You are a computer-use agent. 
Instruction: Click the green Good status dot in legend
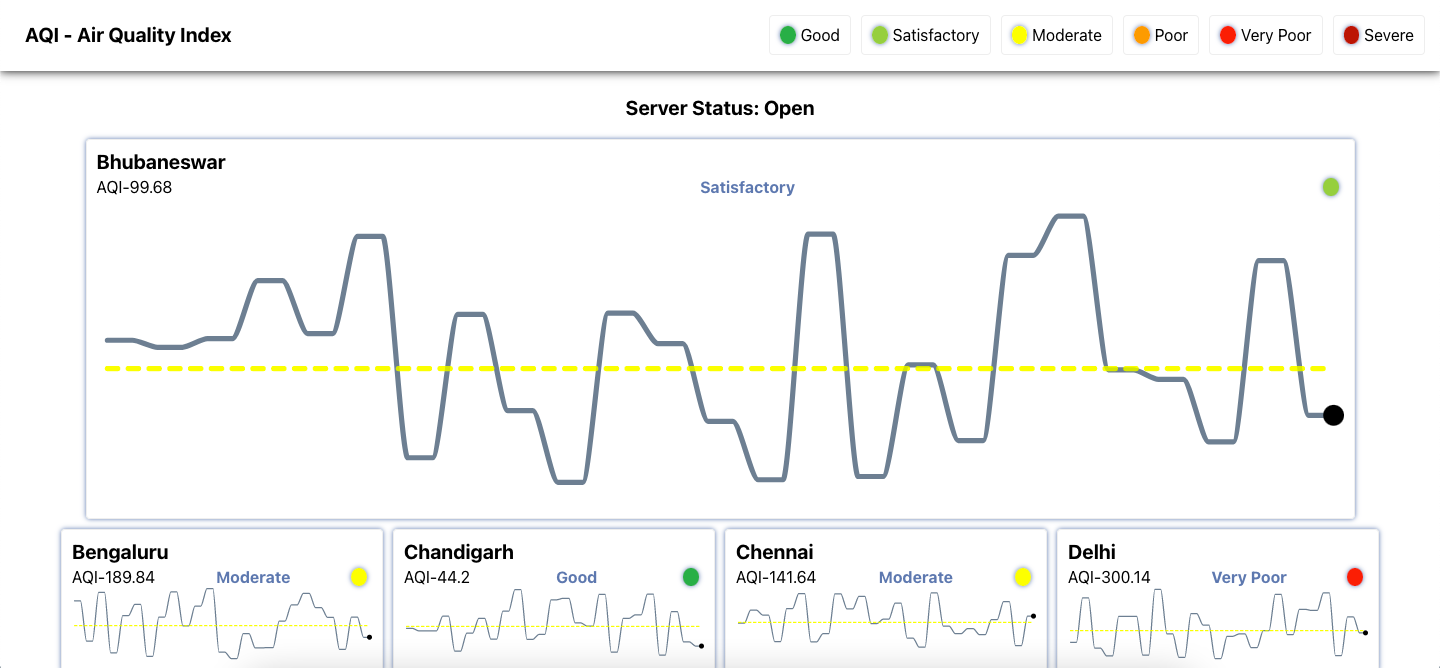(787, 34)
